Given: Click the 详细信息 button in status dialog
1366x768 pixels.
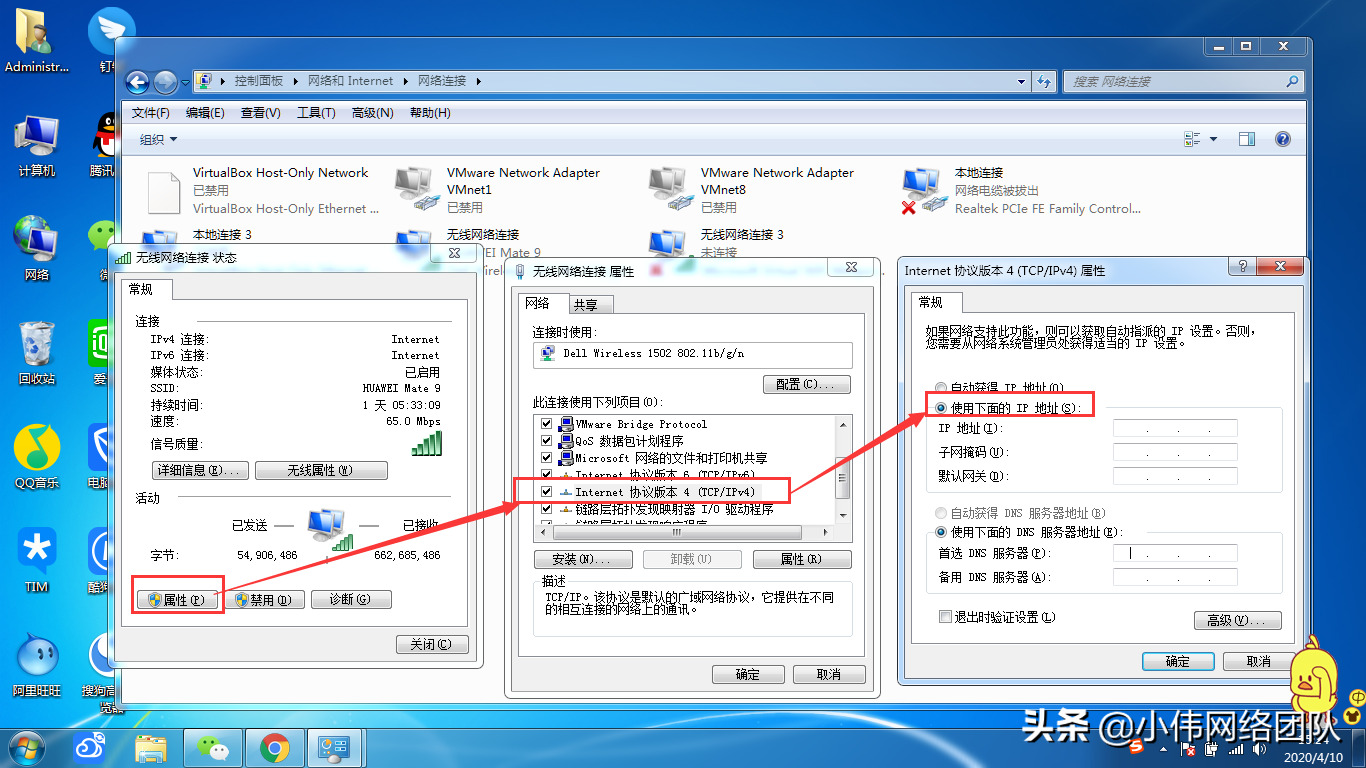Looking at the screenshot, I should point(200,470).
